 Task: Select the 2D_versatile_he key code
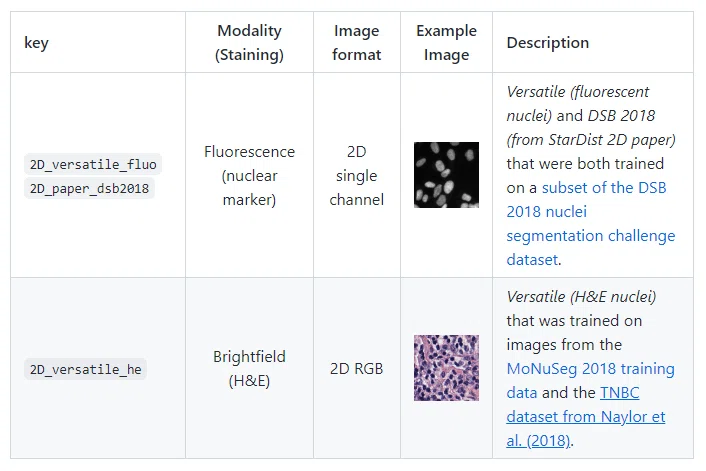pos(86,369)
